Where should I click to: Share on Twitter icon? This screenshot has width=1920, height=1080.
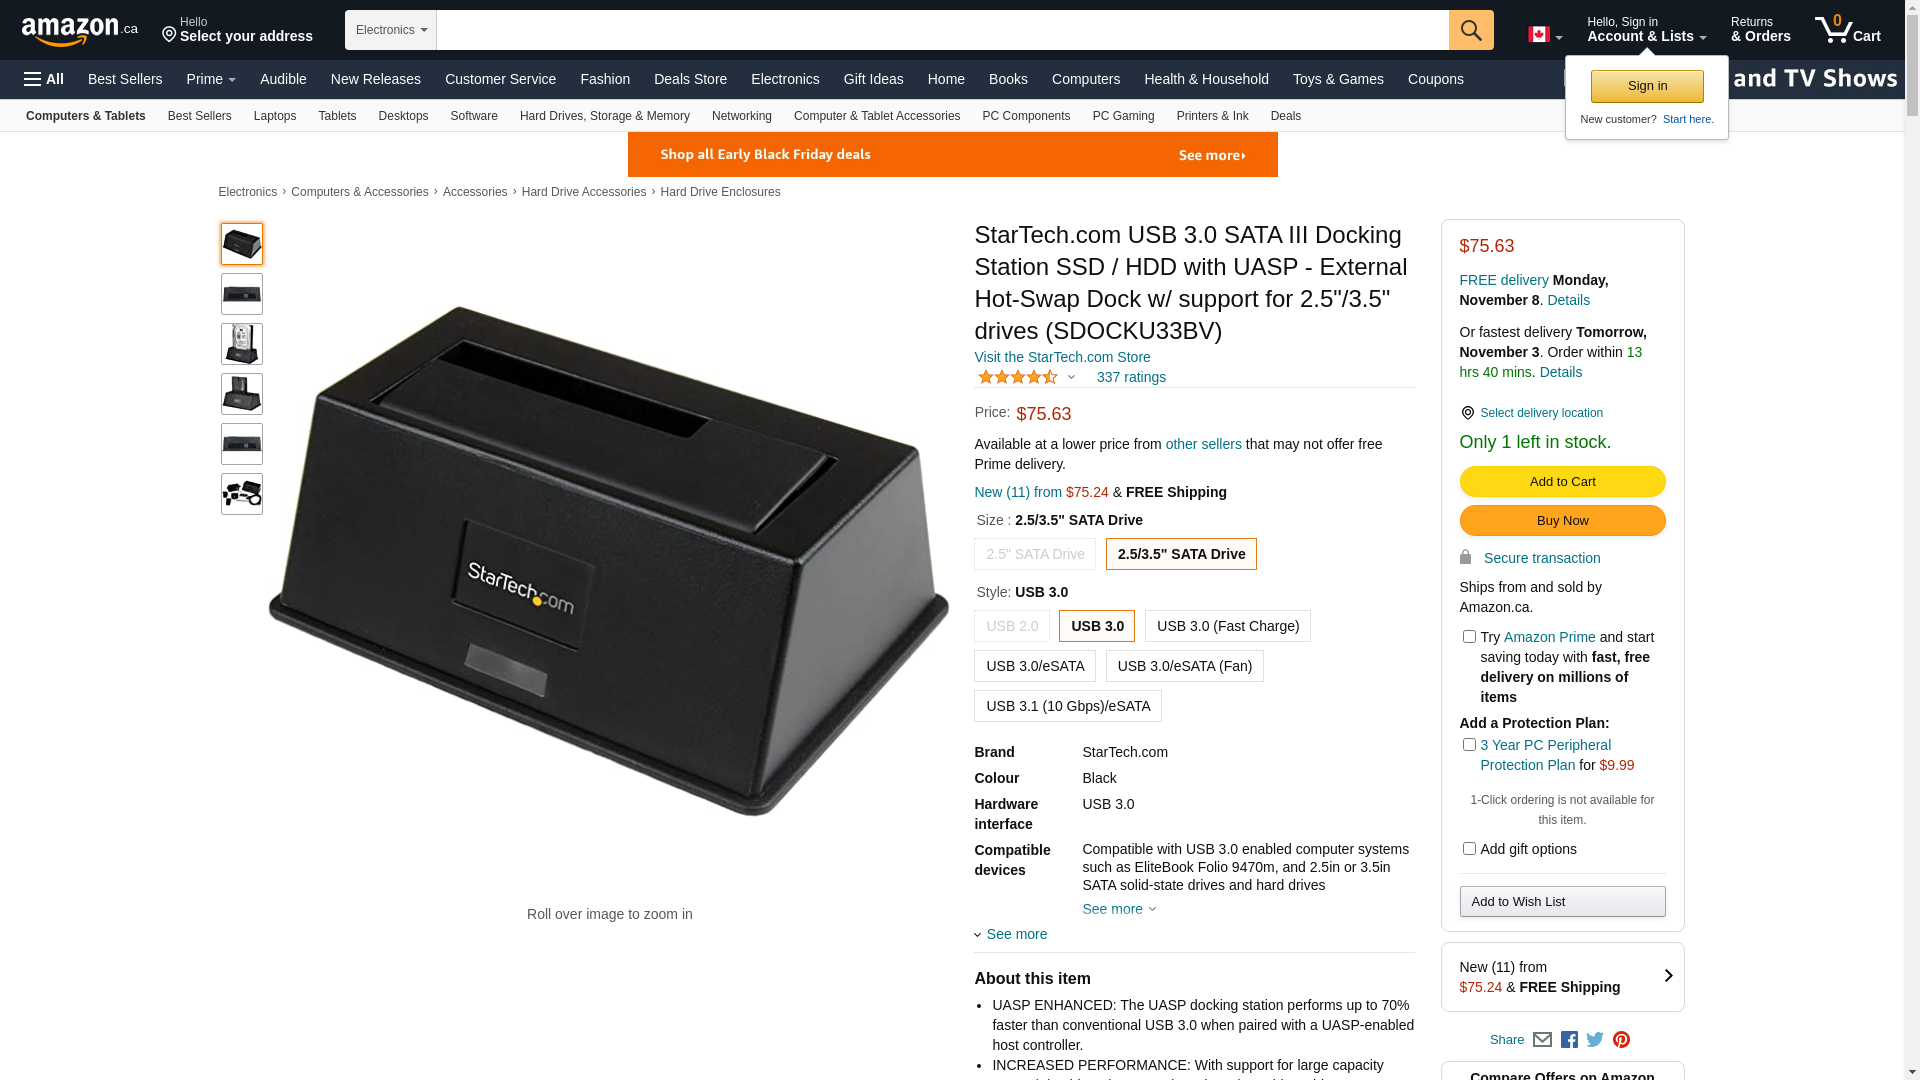coord(1595,1040)
